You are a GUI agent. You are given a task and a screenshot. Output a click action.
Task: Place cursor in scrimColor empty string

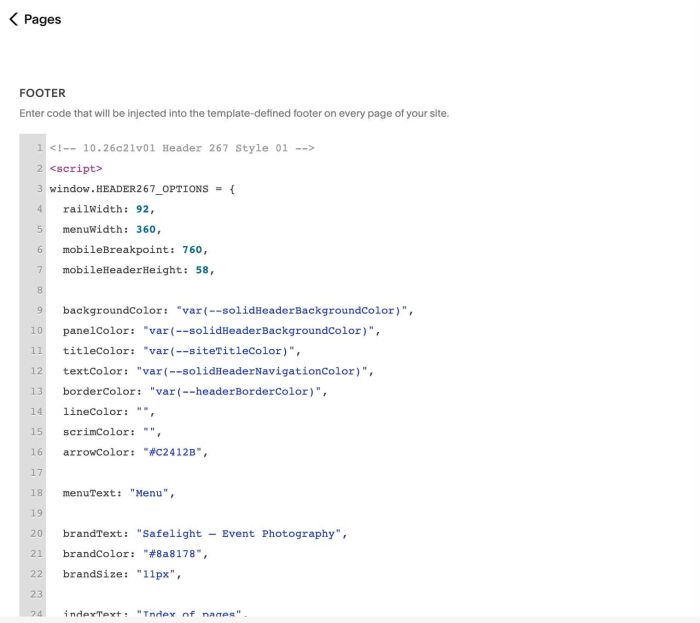coord(150,432)
